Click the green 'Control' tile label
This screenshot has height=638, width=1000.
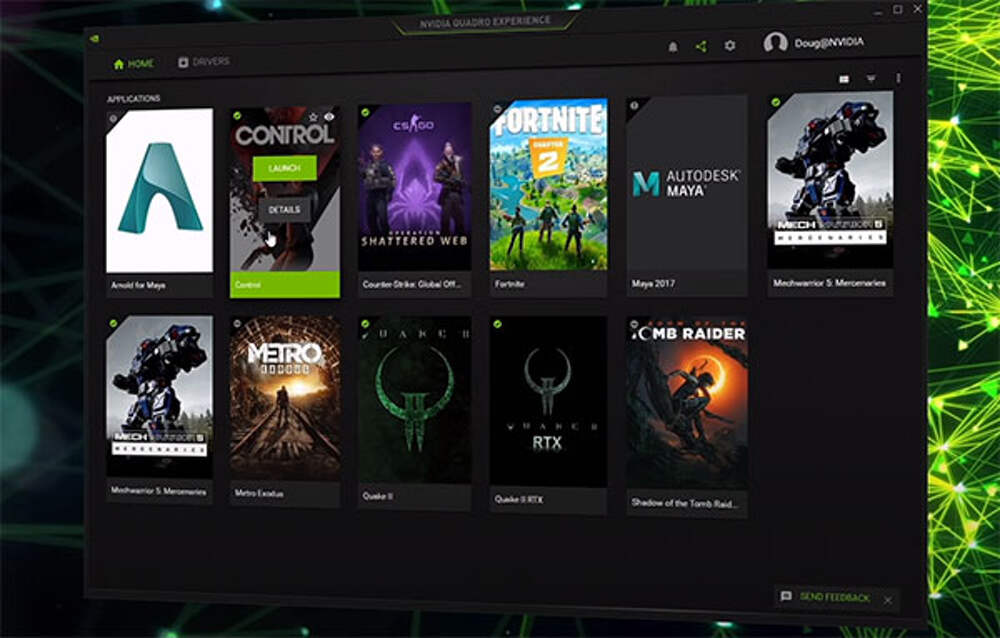click(285, 285)
